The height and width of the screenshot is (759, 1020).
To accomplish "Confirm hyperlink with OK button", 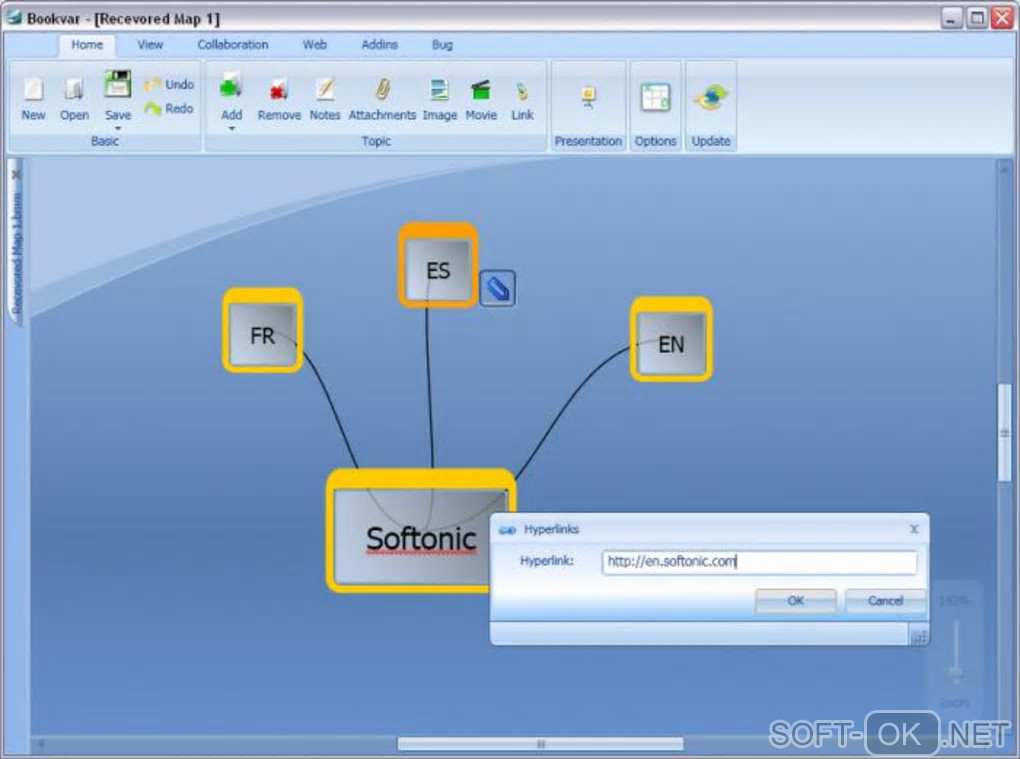I will coord(796,601).
